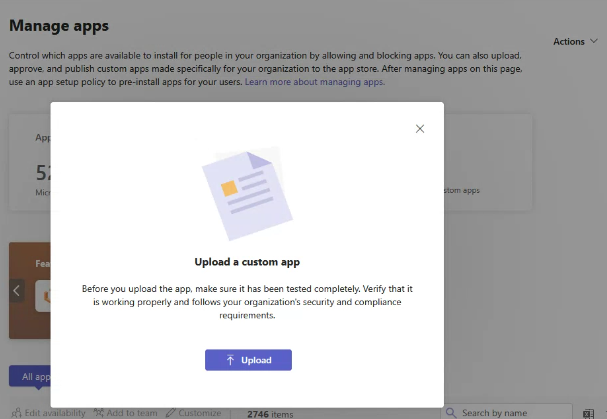The image size is (607, 419).
Task: Click the featured app tile icon
Action: (45, 295)
